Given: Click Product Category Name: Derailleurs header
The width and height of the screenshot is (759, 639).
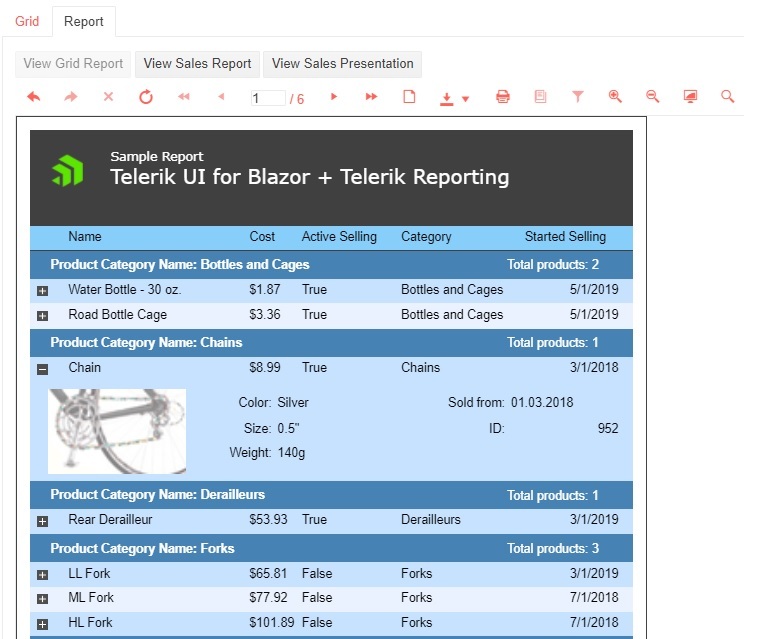Looking at the screenshot, I should pos(158,494).
